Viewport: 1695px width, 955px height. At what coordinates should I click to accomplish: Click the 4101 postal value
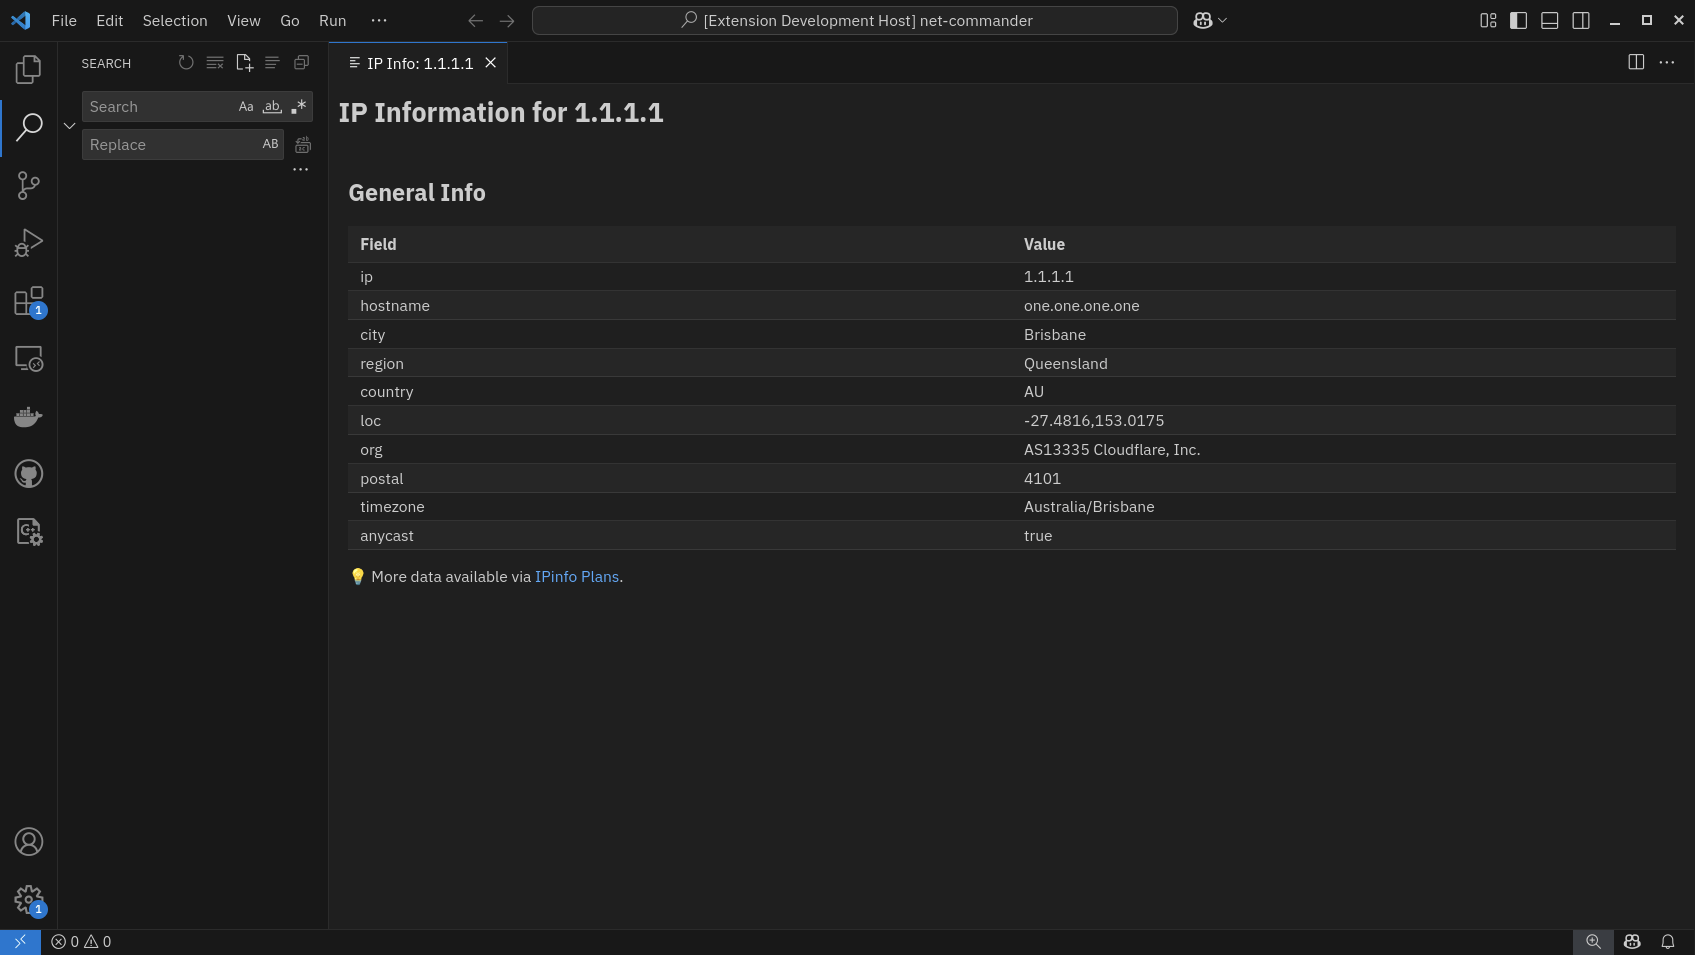[x=1042, y=479]
